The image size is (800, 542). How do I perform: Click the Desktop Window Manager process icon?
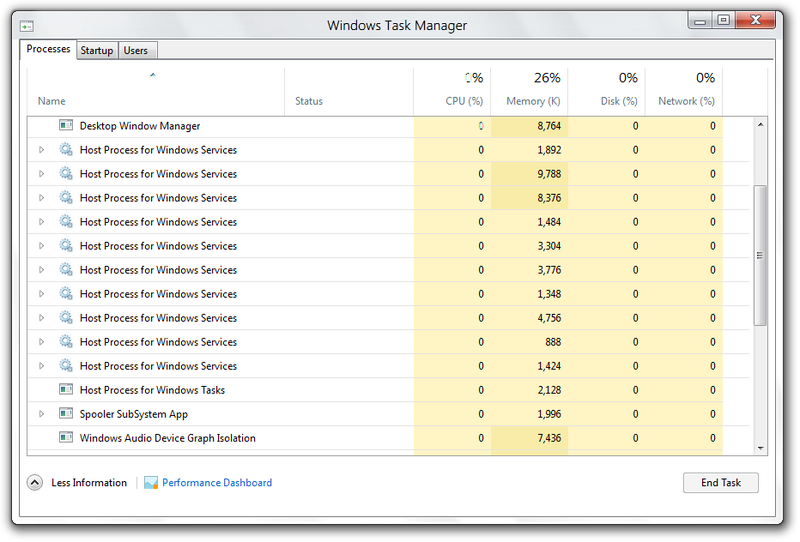(66, 125)
